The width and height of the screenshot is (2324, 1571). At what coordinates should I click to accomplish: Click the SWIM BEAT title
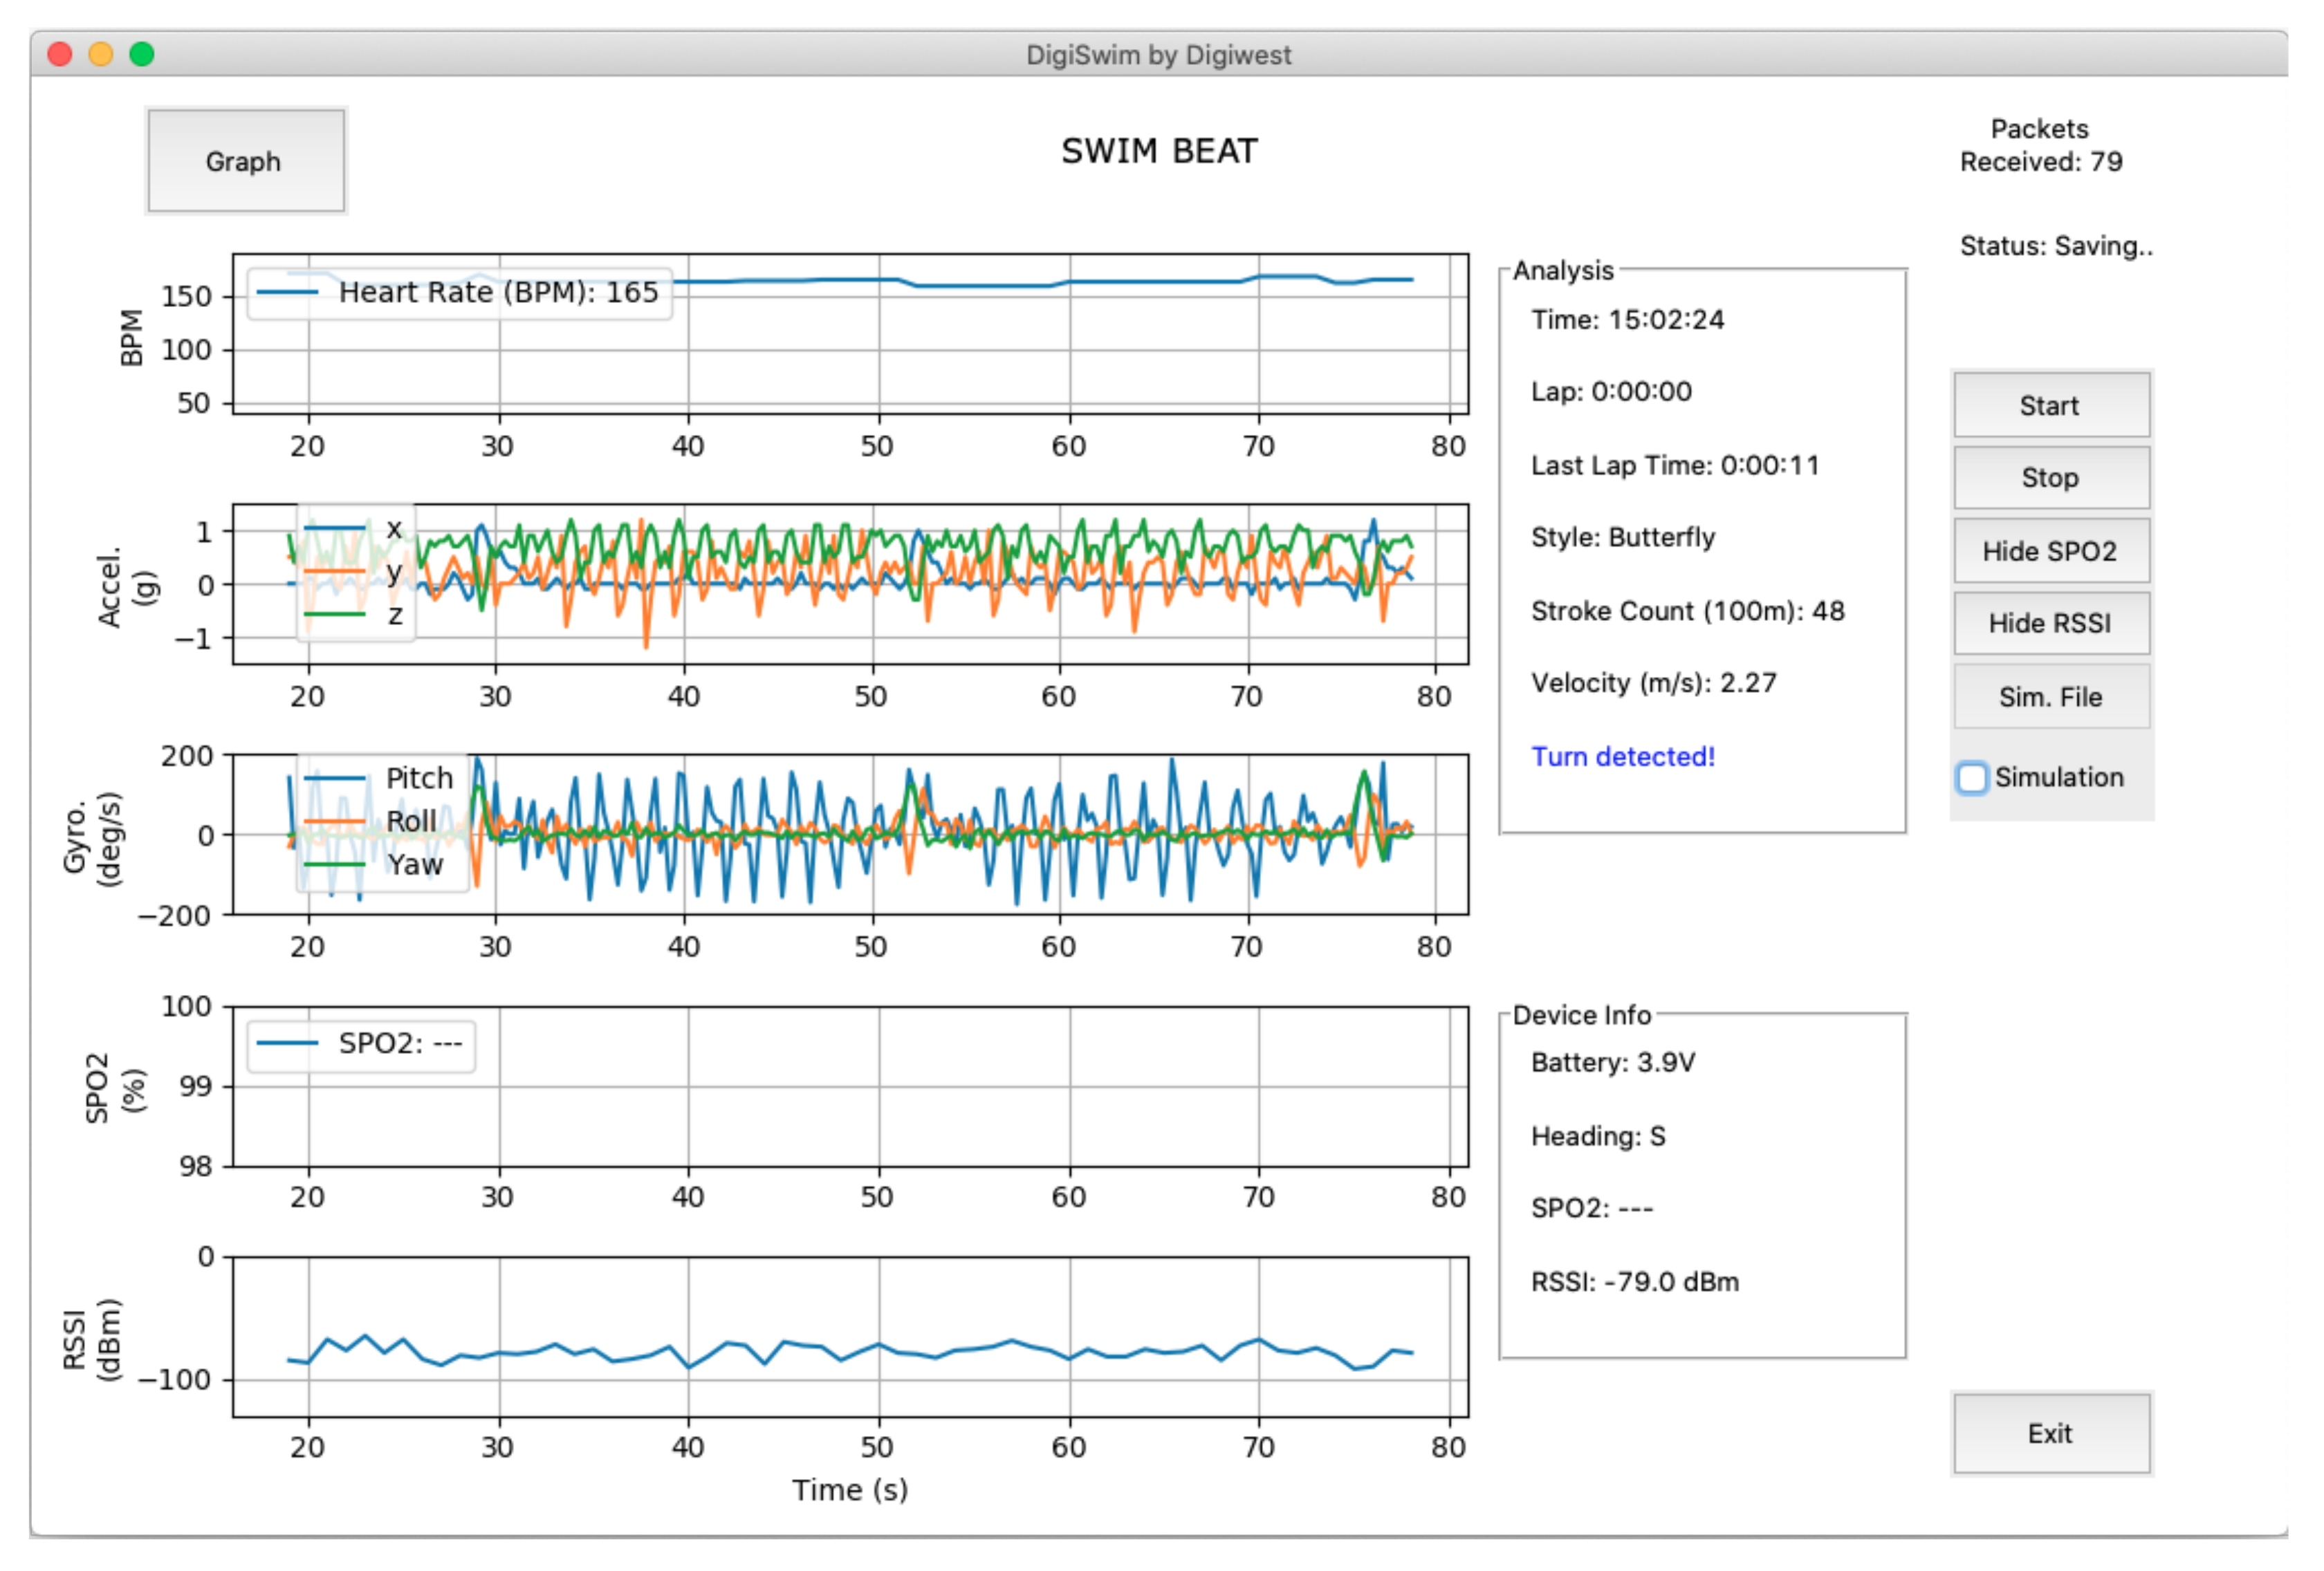[x=1159, y=151]
